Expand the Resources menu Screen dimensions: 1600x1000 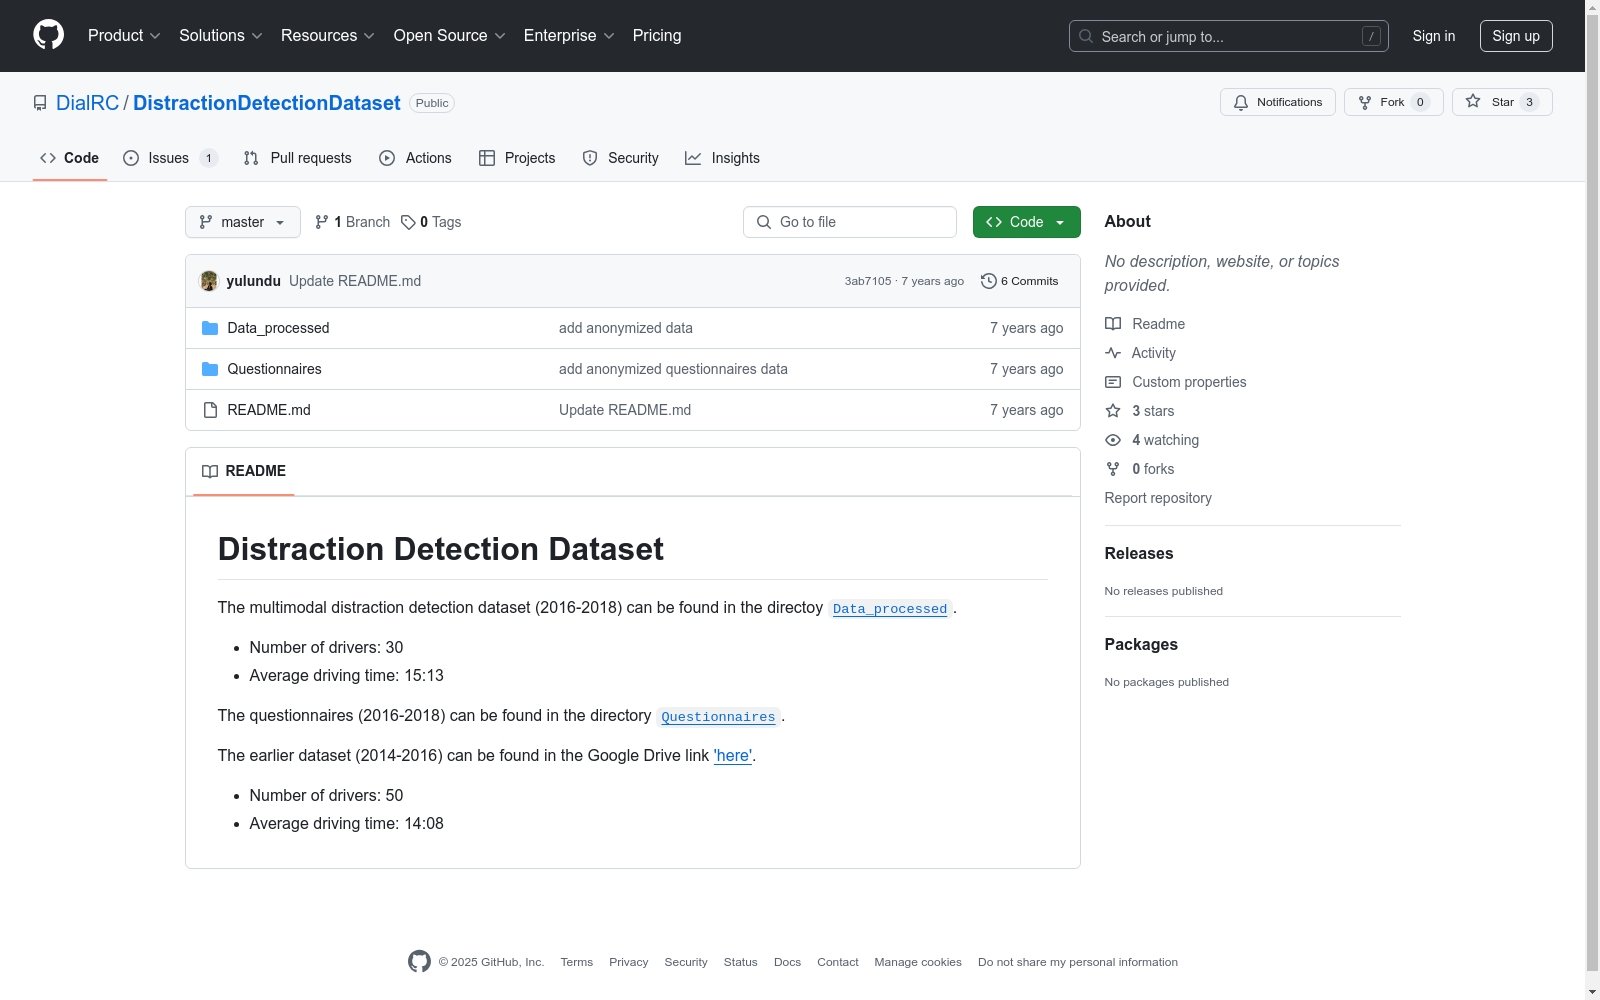point(328,35)
